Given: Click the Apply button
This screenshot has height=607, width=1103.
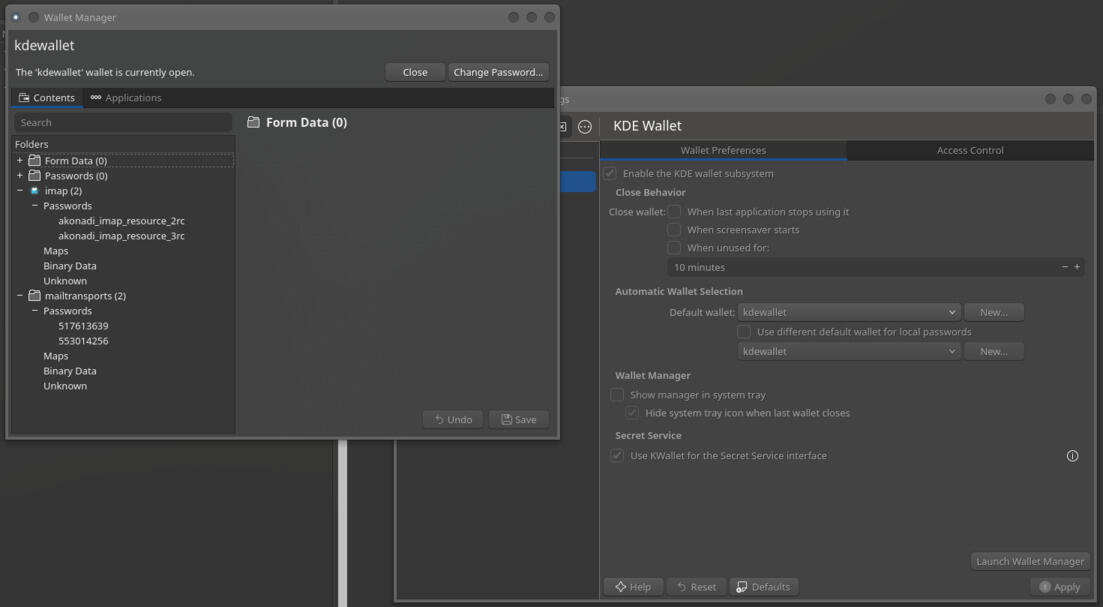Looking at the screenshot, I should click(x=1059, y=587).
